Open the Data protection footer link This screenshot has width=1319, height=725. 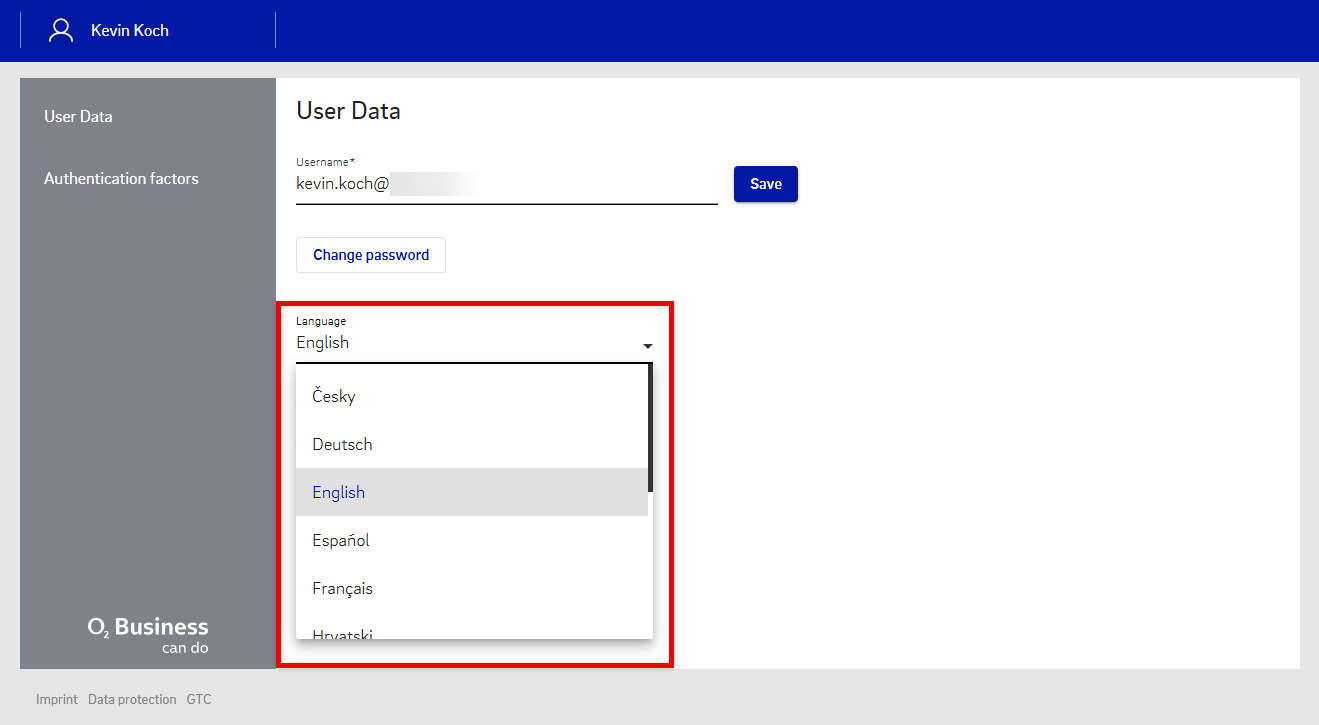(x=132, y=700)
